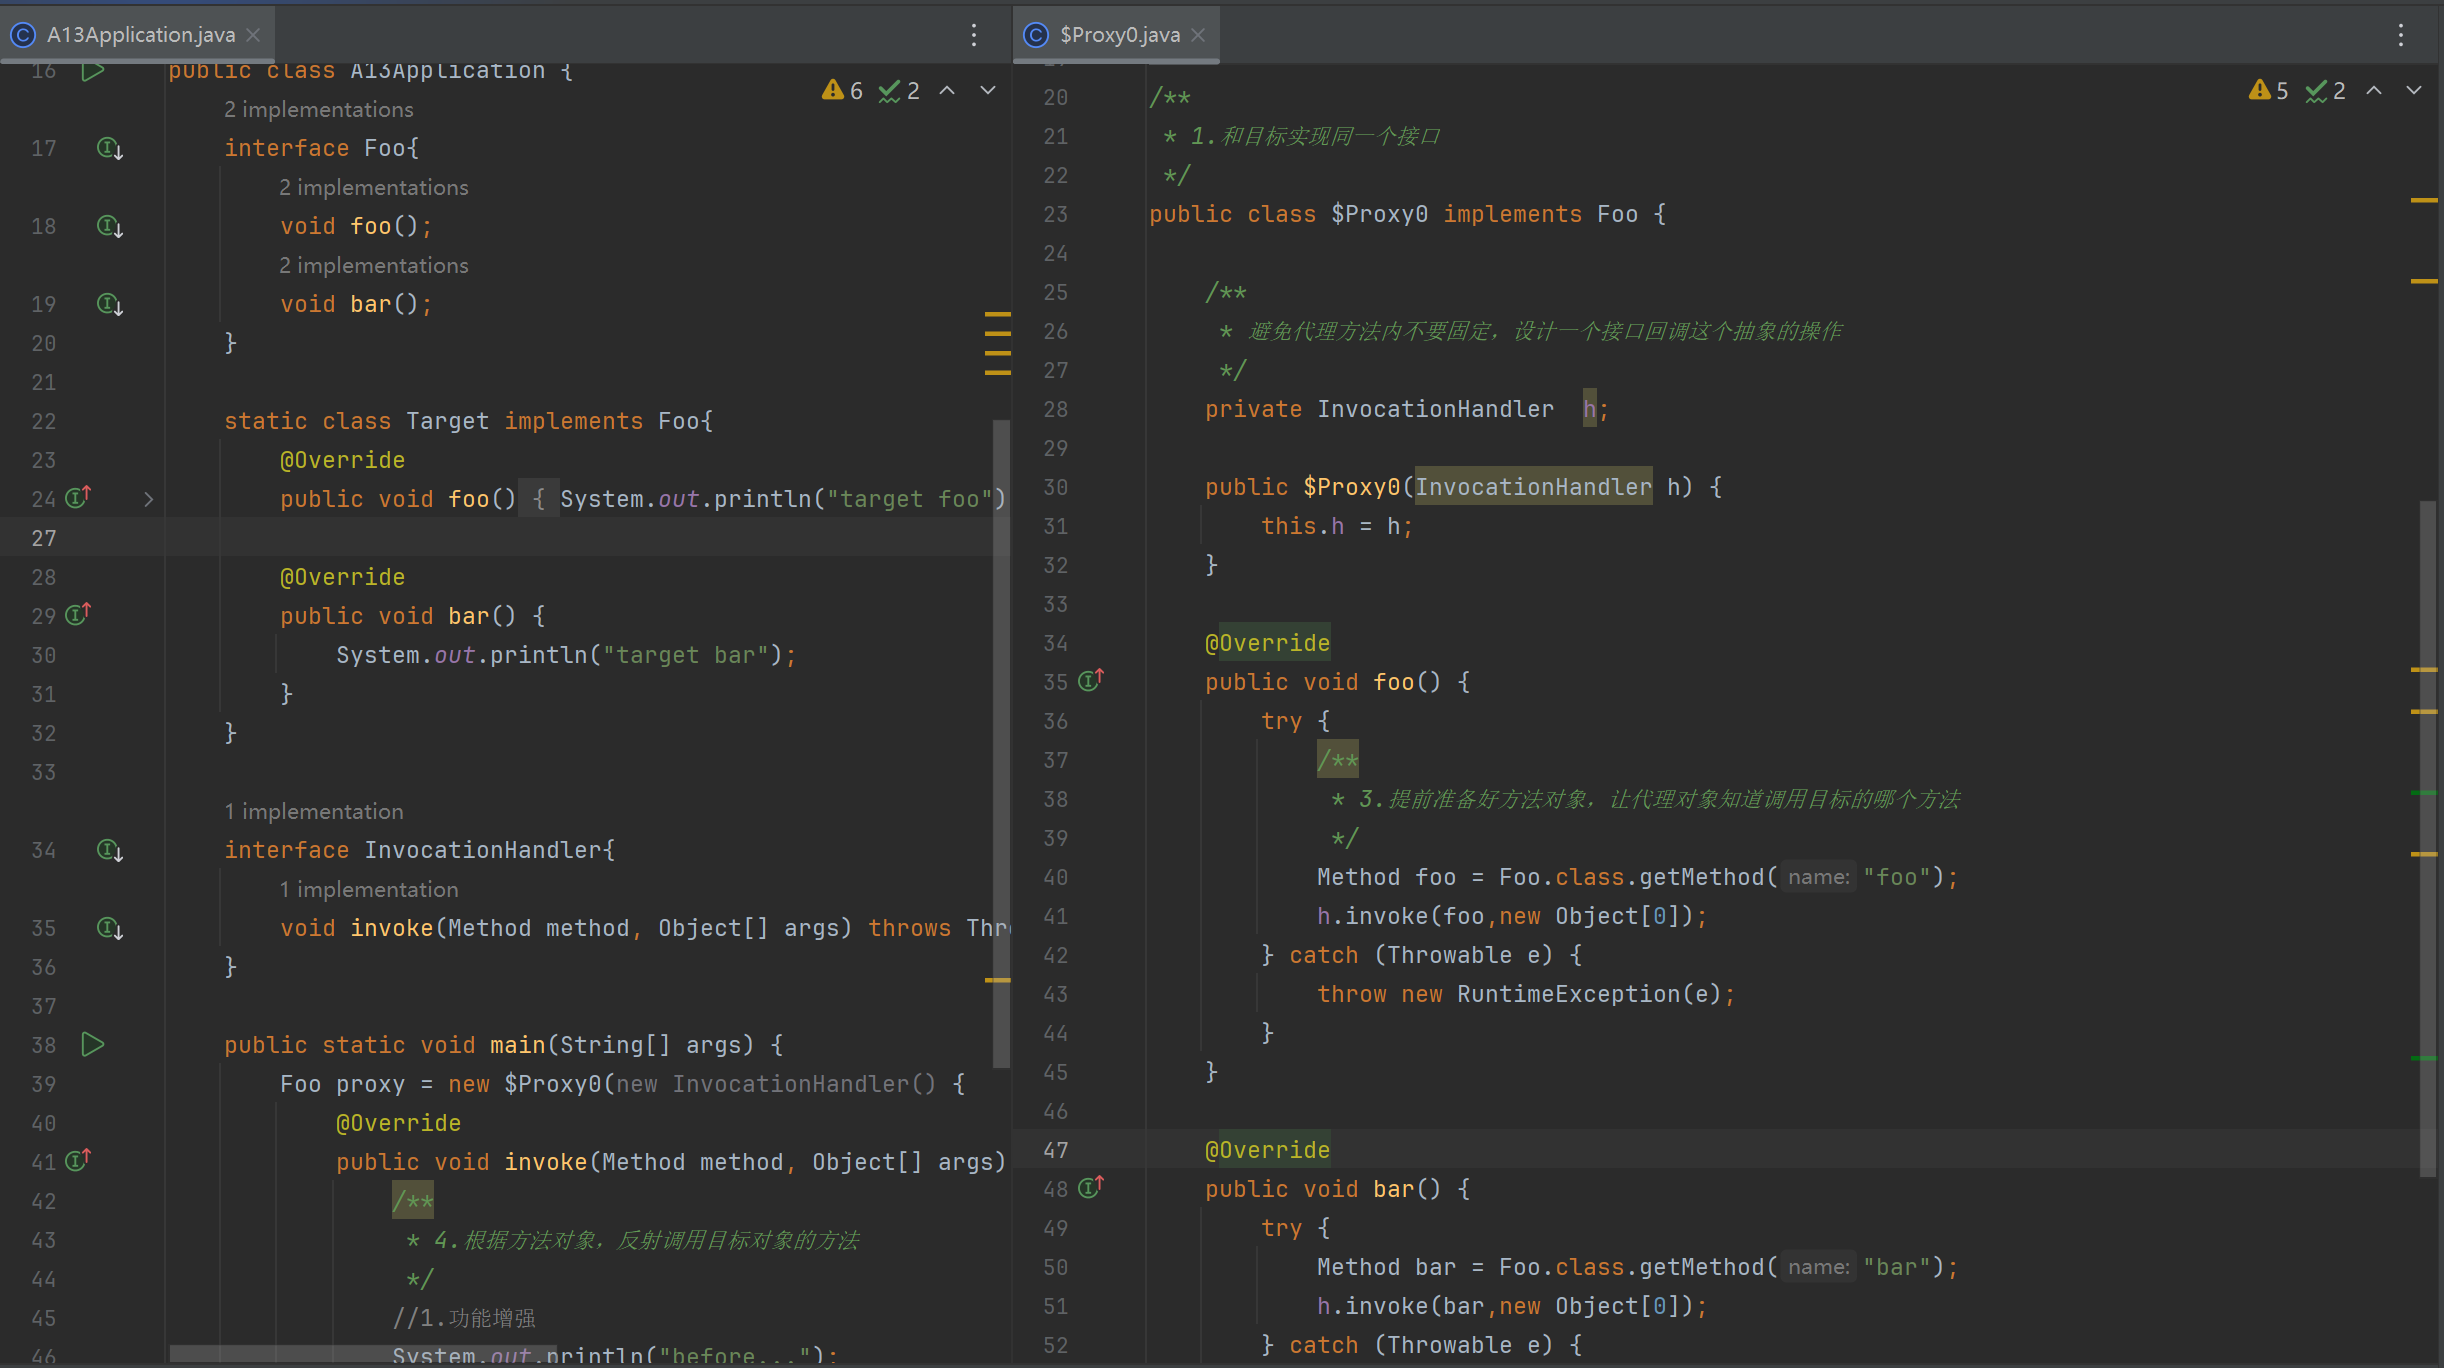Screen dimensions: 2444x1368
Task: Click implements gutter icon on line 41 invoke
Action: pos(78,1160)
